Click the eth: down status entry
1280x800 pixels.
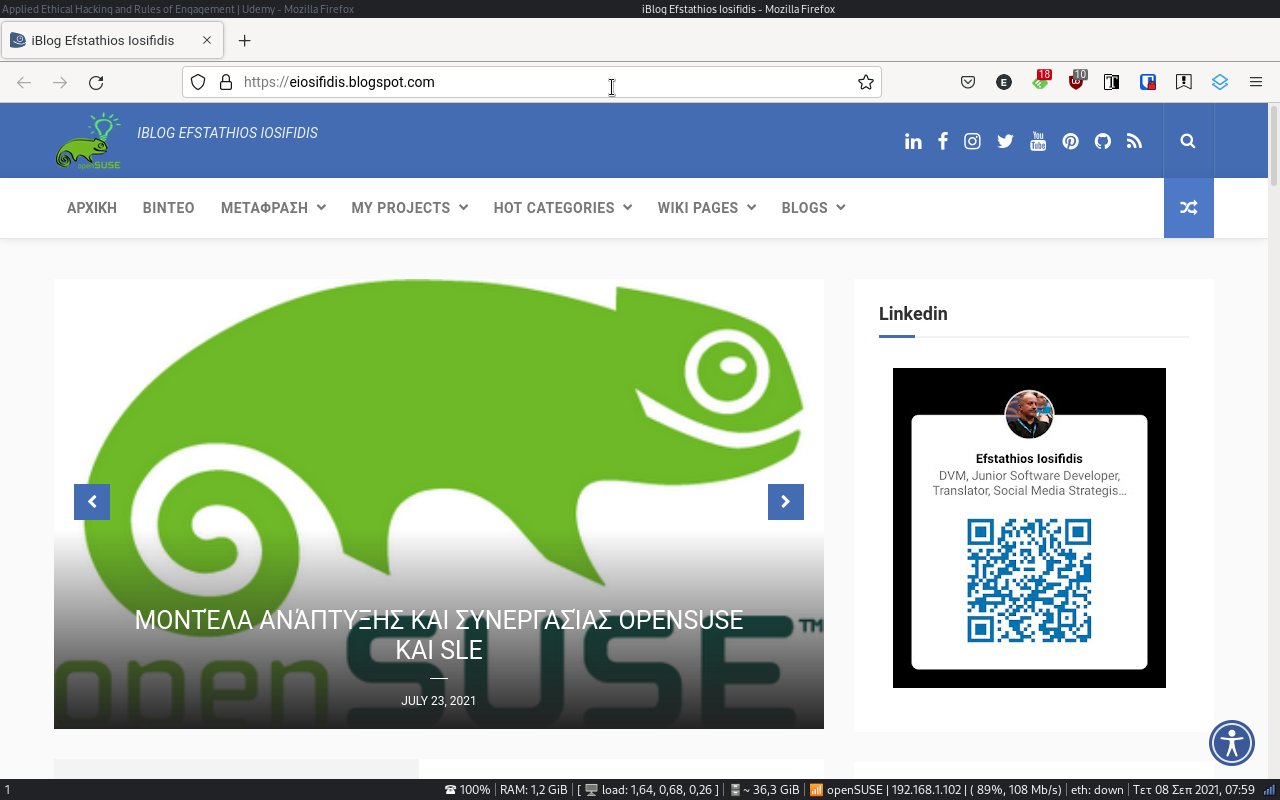coord(1096,790)
